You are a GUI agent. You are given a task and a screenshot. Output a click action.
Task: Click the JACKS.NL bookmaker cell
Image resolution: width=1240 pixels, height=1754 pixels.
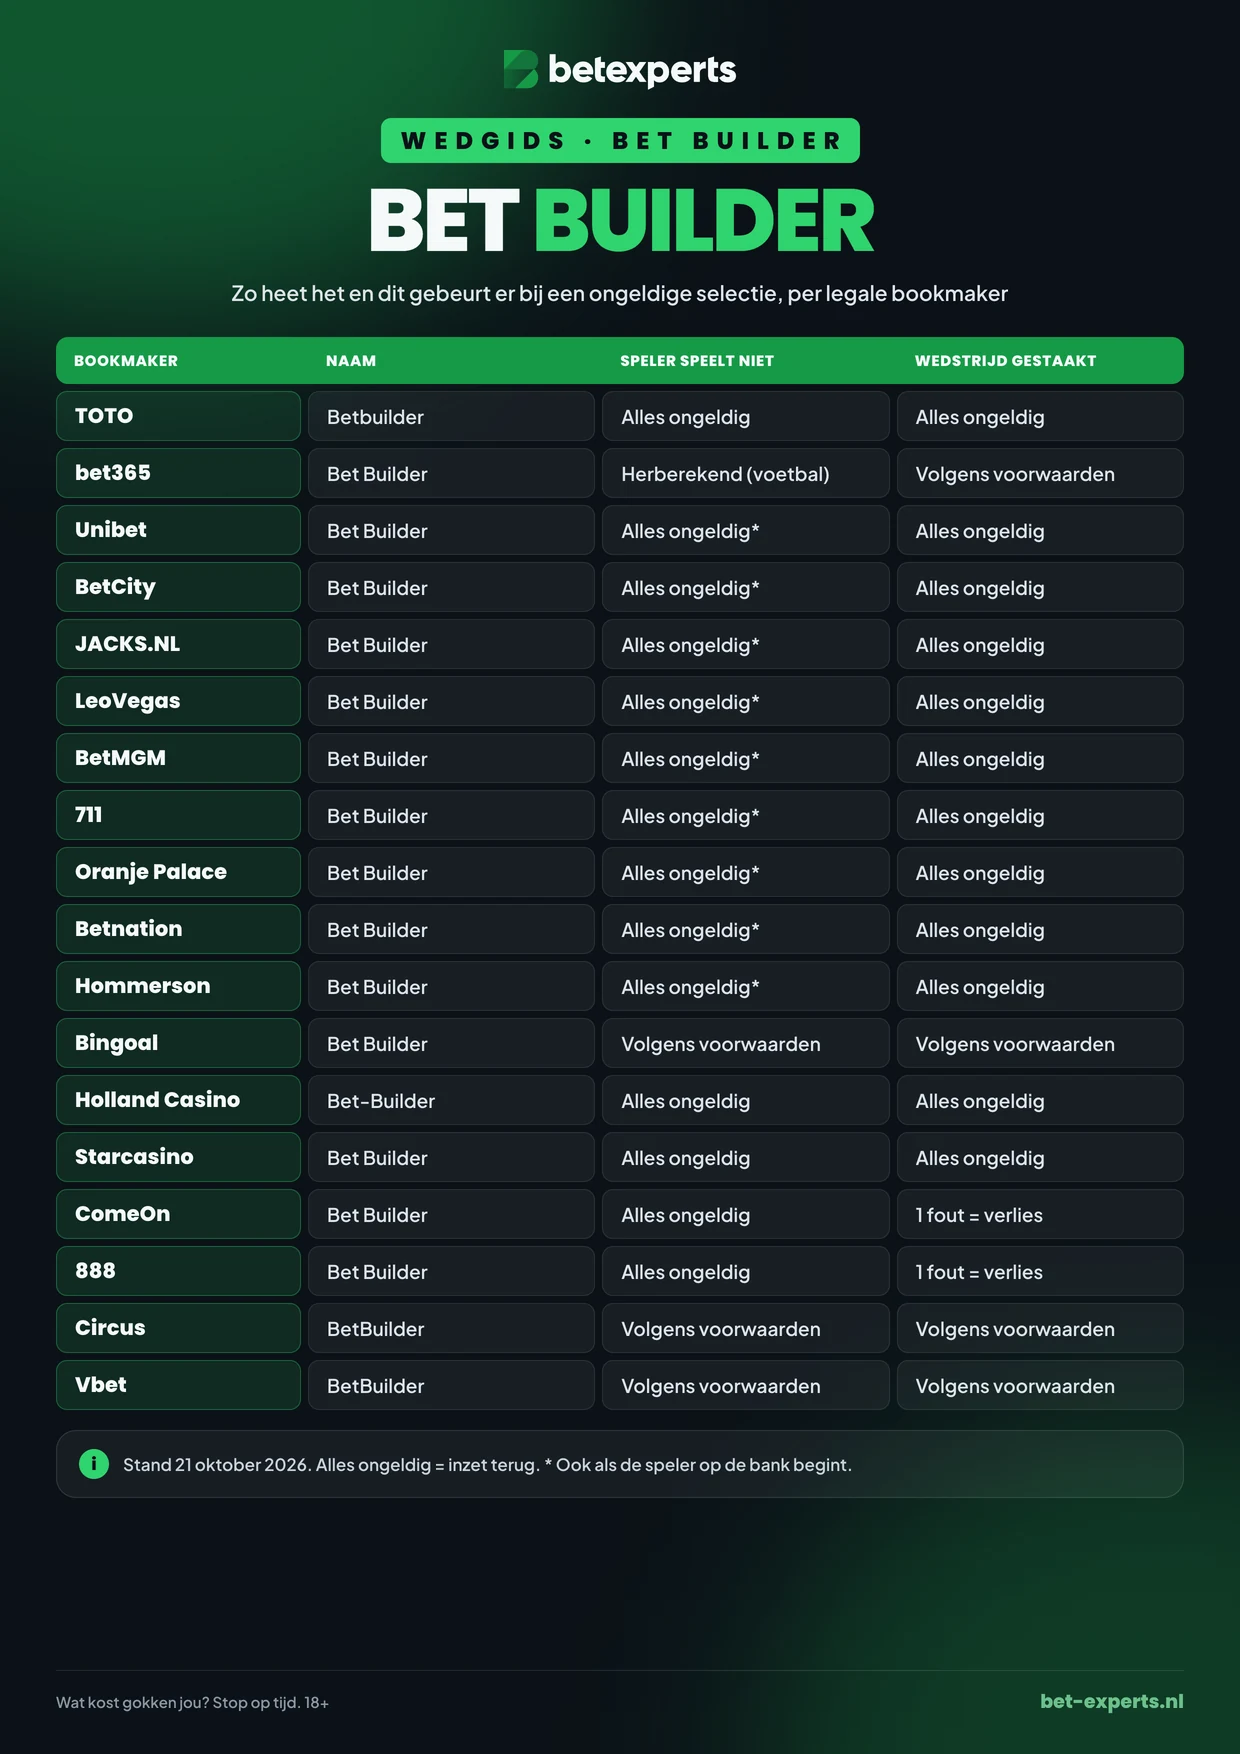(178, 644)
